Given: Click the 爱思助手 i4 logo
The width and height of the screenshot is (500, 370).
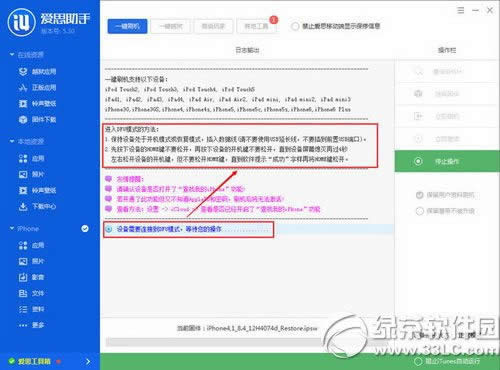Looking at the screenshot, I should (x=21, y=22).
